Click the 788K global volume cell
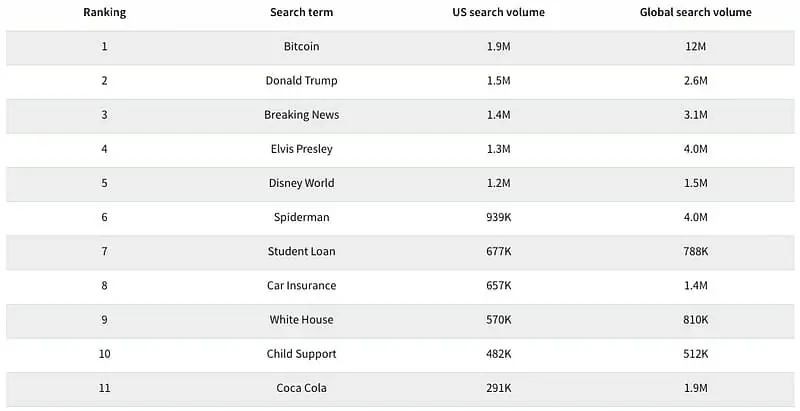The height and width of the screenshot is (411, 800). tap(695, 251)
